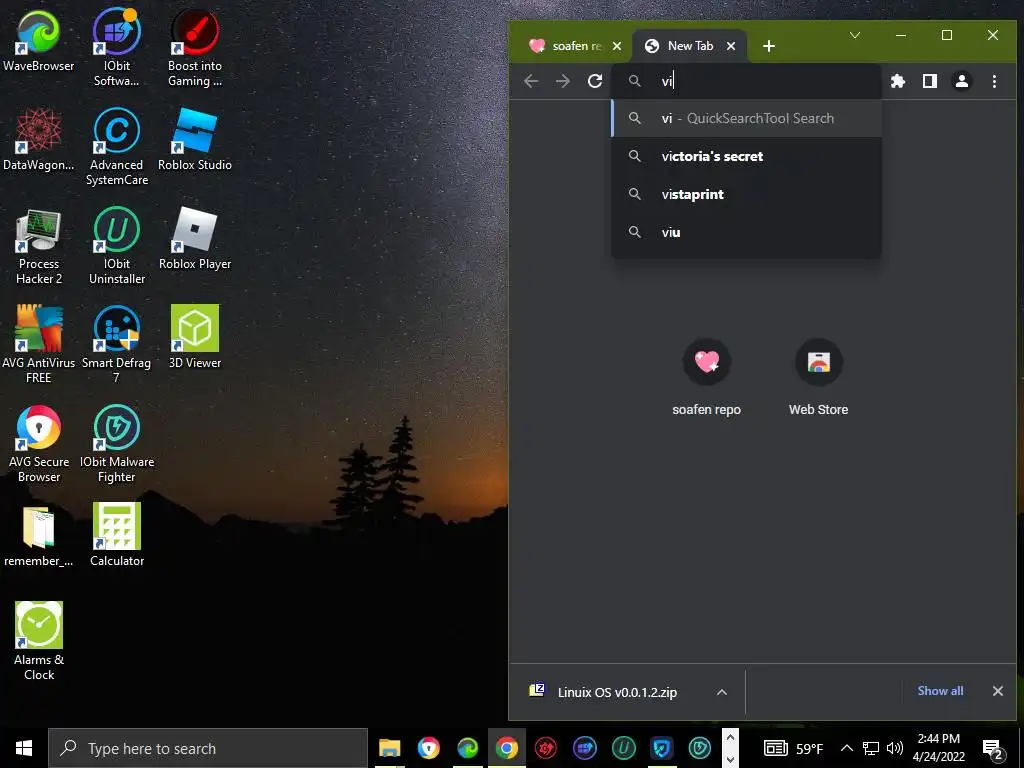
Task: Launch Smart Defrag 7 from the desktop
Action: coord(116,344)
